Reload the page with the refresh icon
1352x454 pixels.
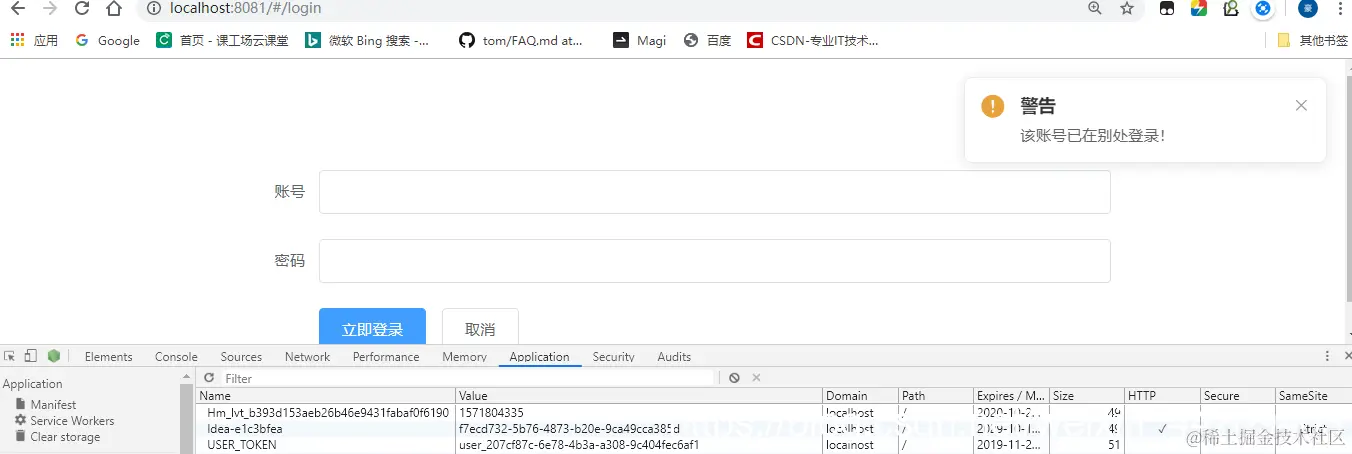click(82, 9)
